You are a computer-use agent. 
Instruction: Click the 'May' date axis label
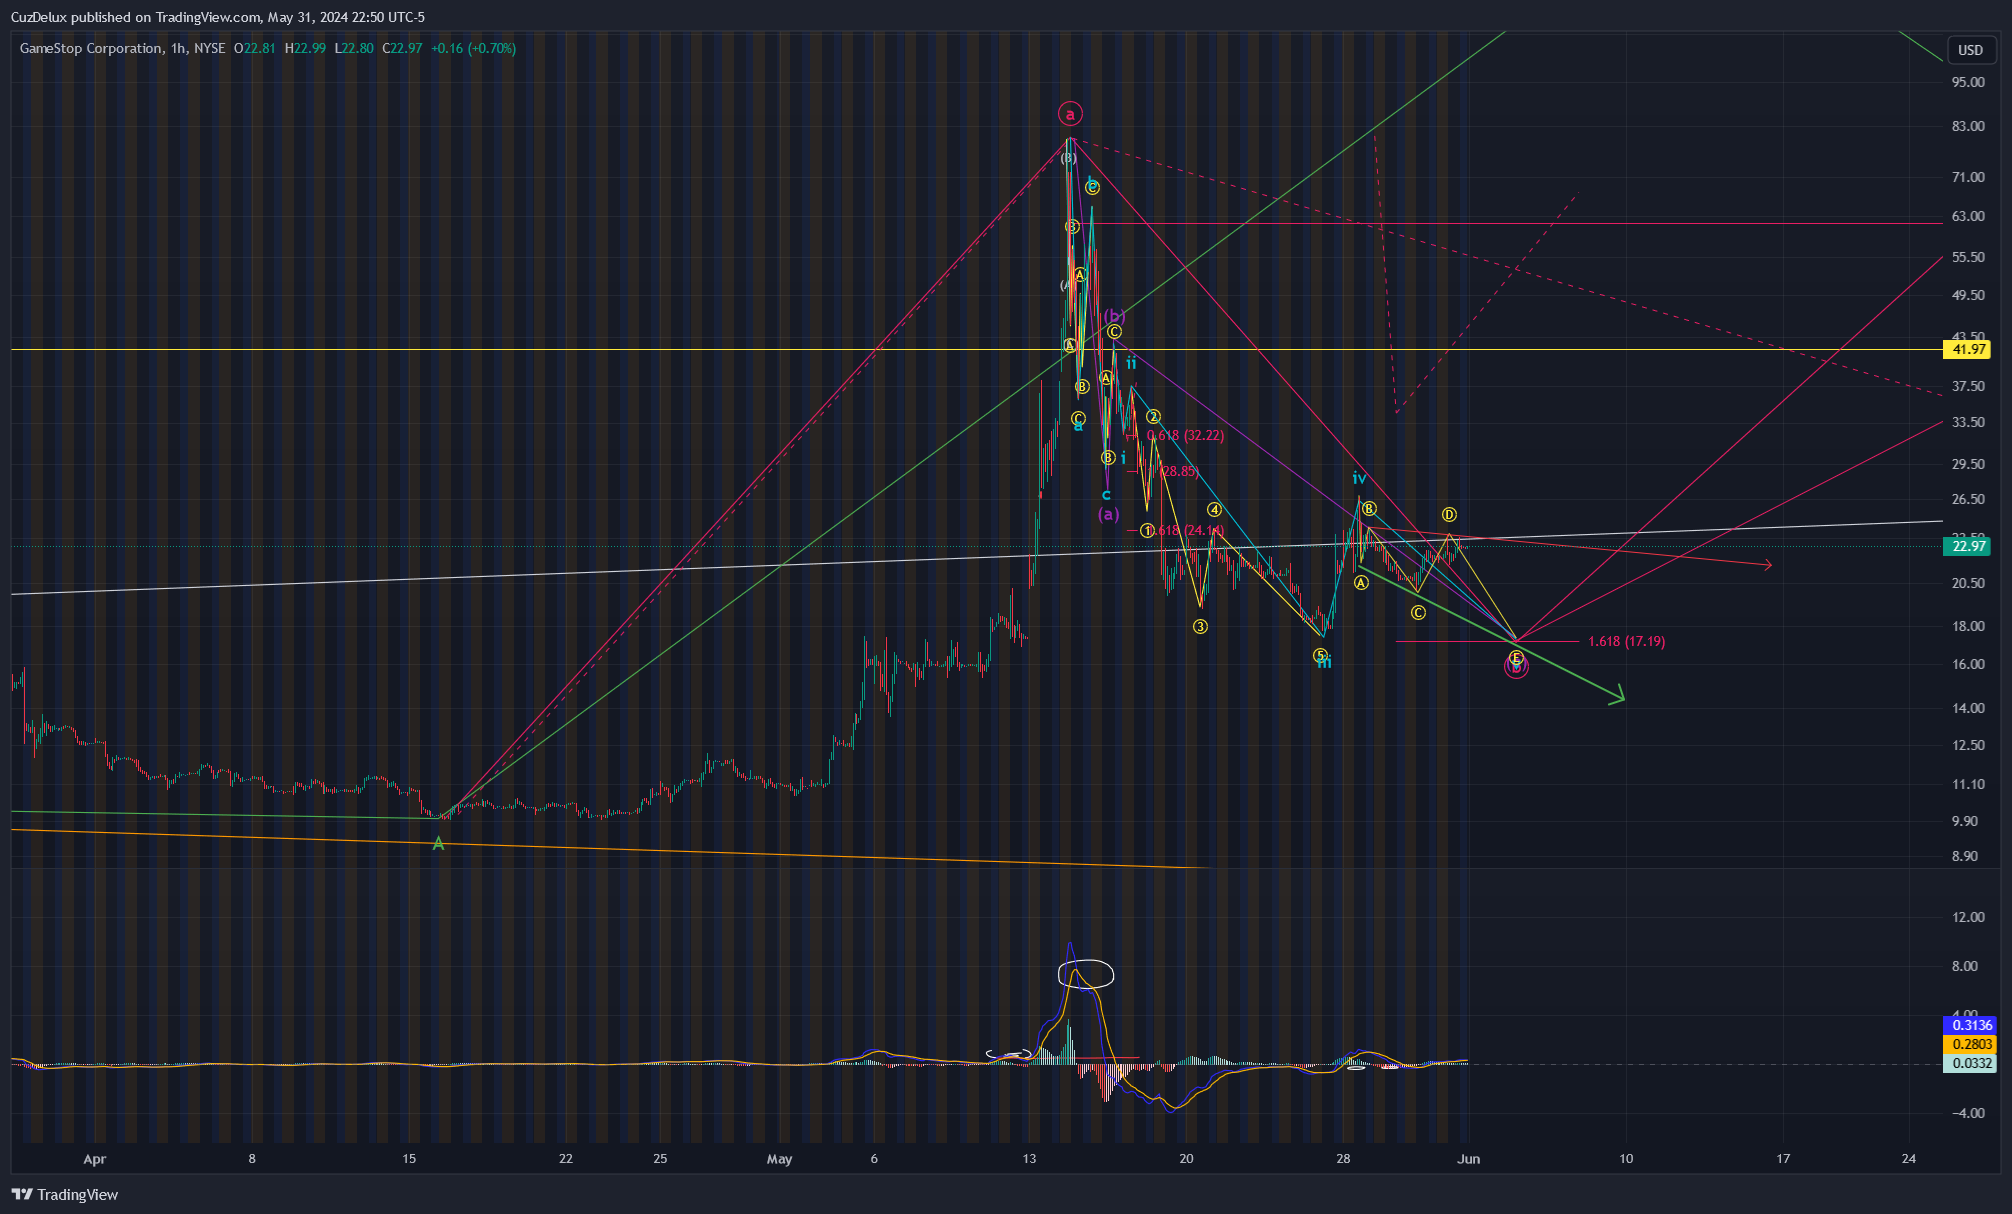point(779,1159)
